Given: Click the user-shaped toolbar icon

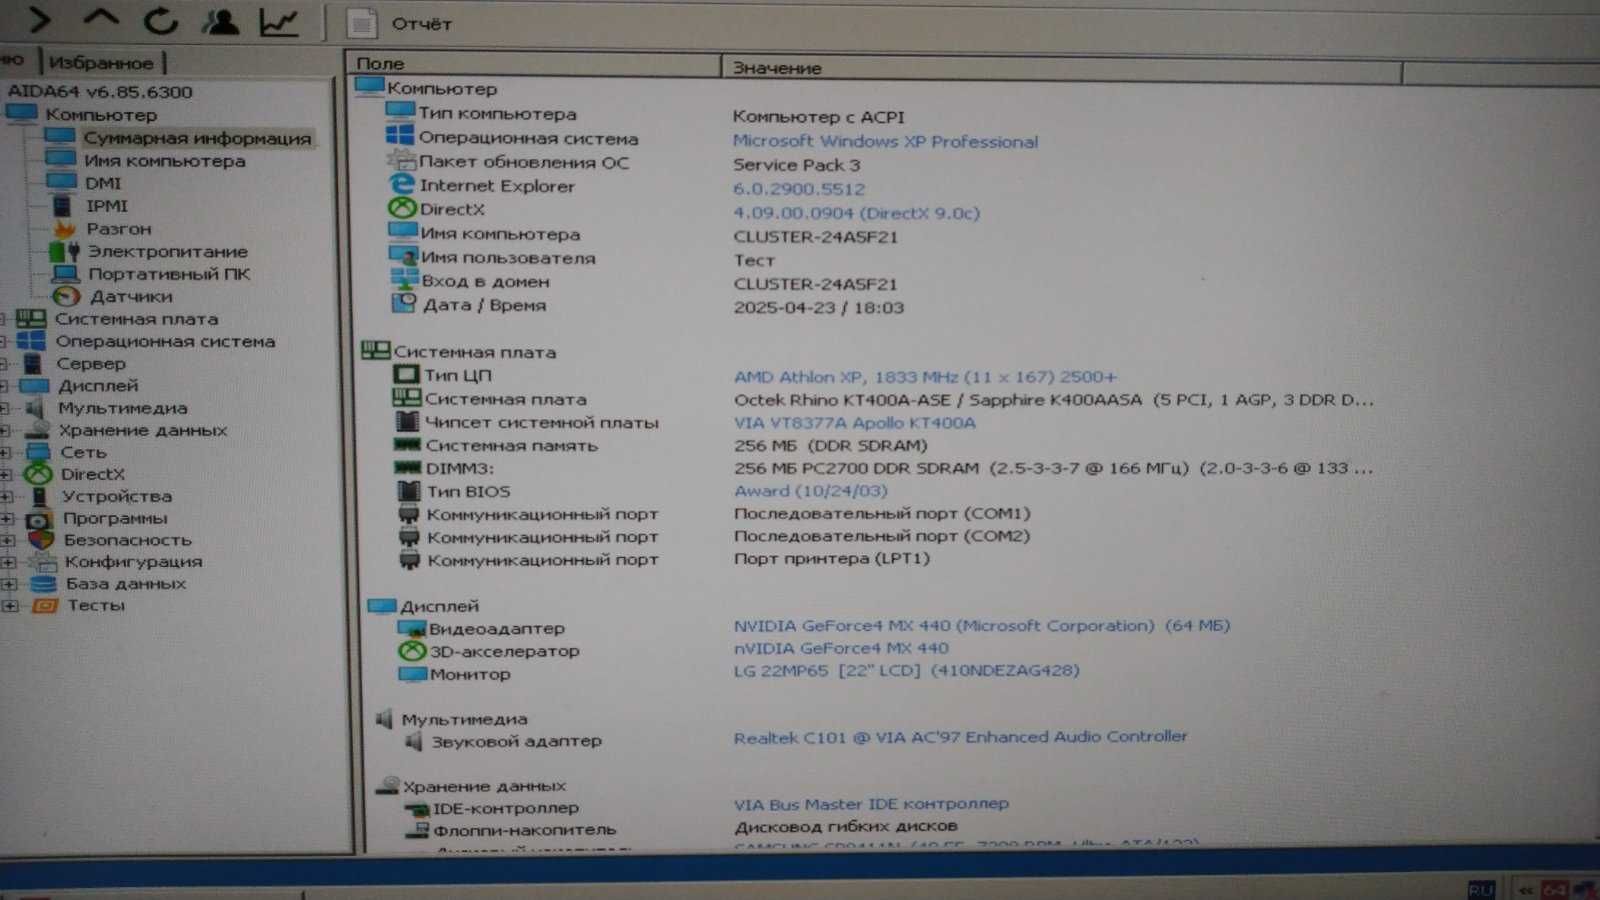Looking at the screenshot, I should (x=220, y=21).
